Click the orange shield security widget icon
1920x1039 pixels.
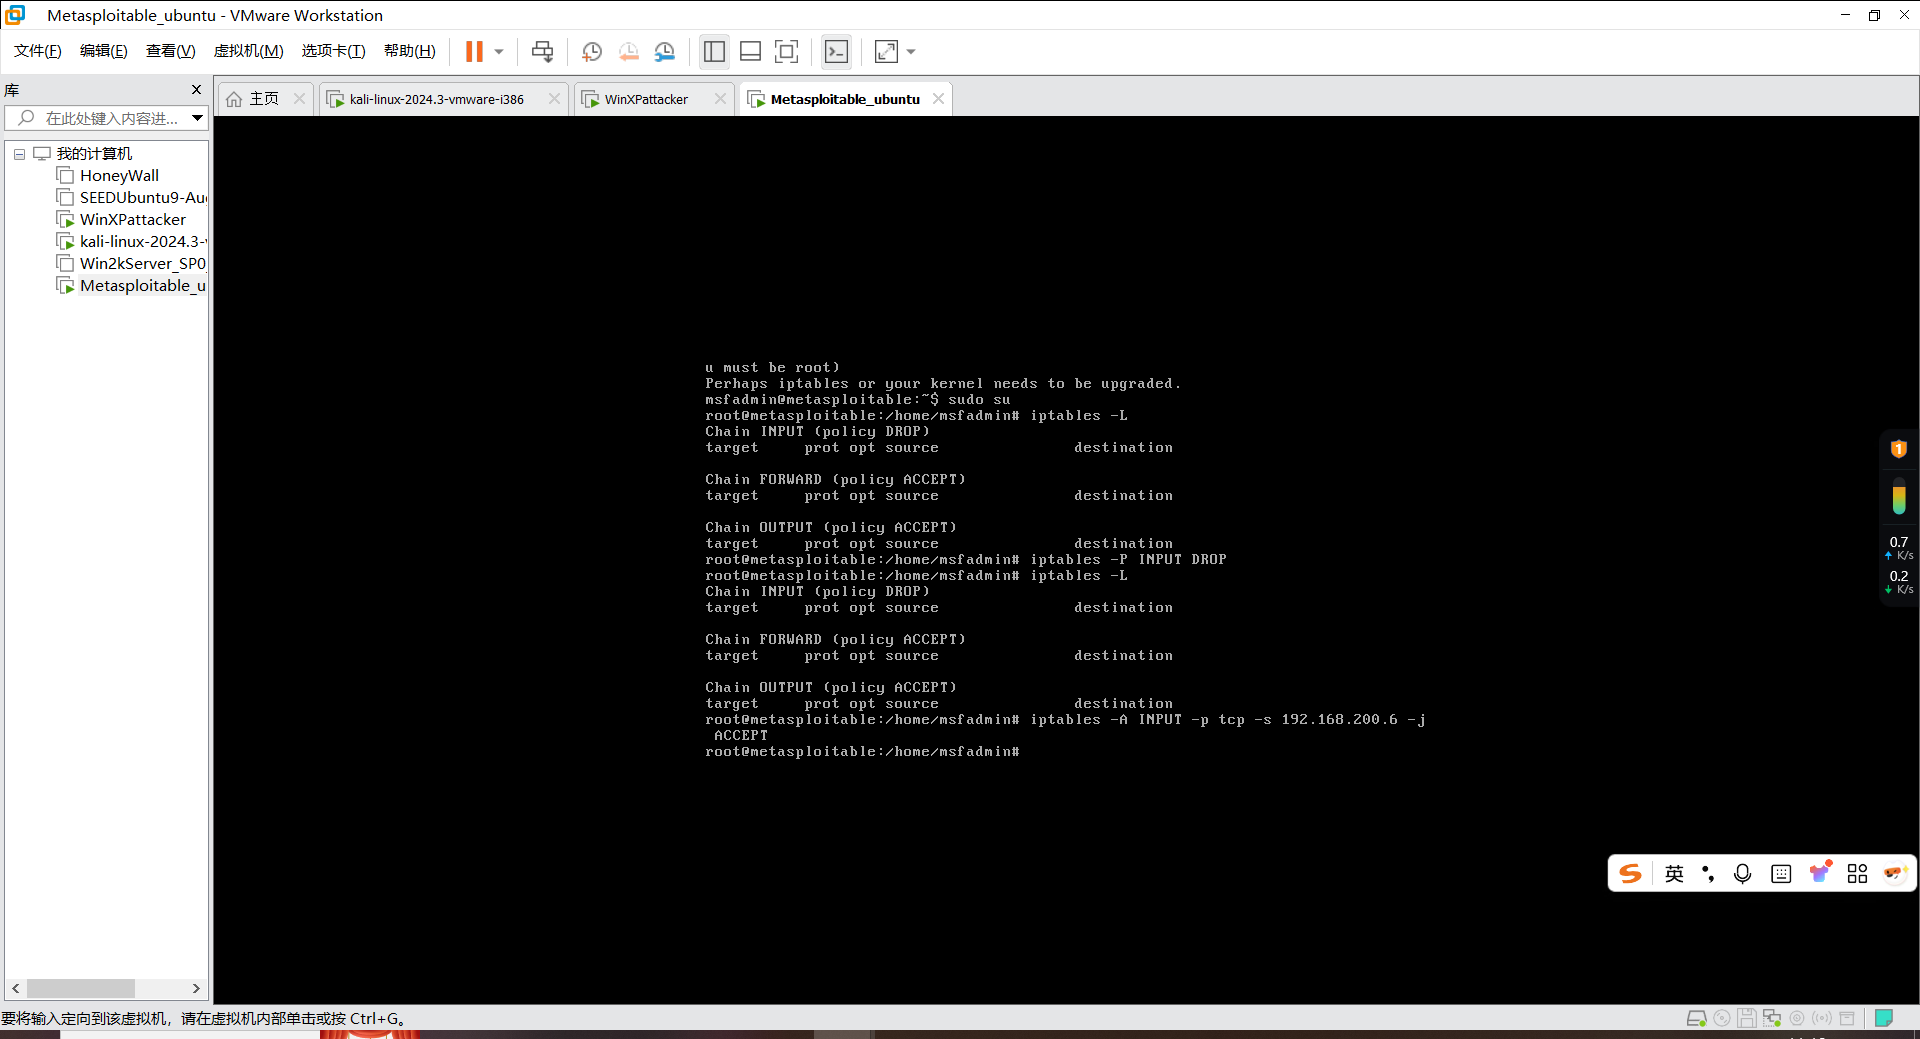(x=1898, y=449)
